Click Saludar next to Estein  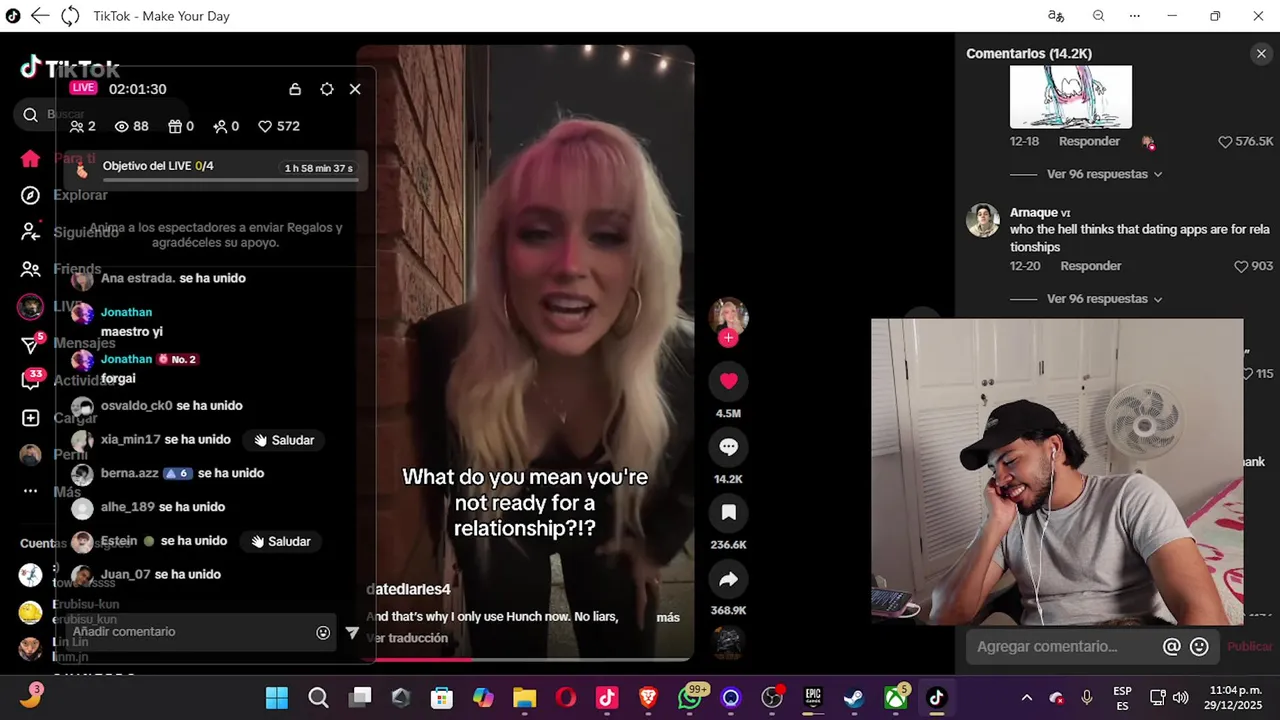point(281,541)
